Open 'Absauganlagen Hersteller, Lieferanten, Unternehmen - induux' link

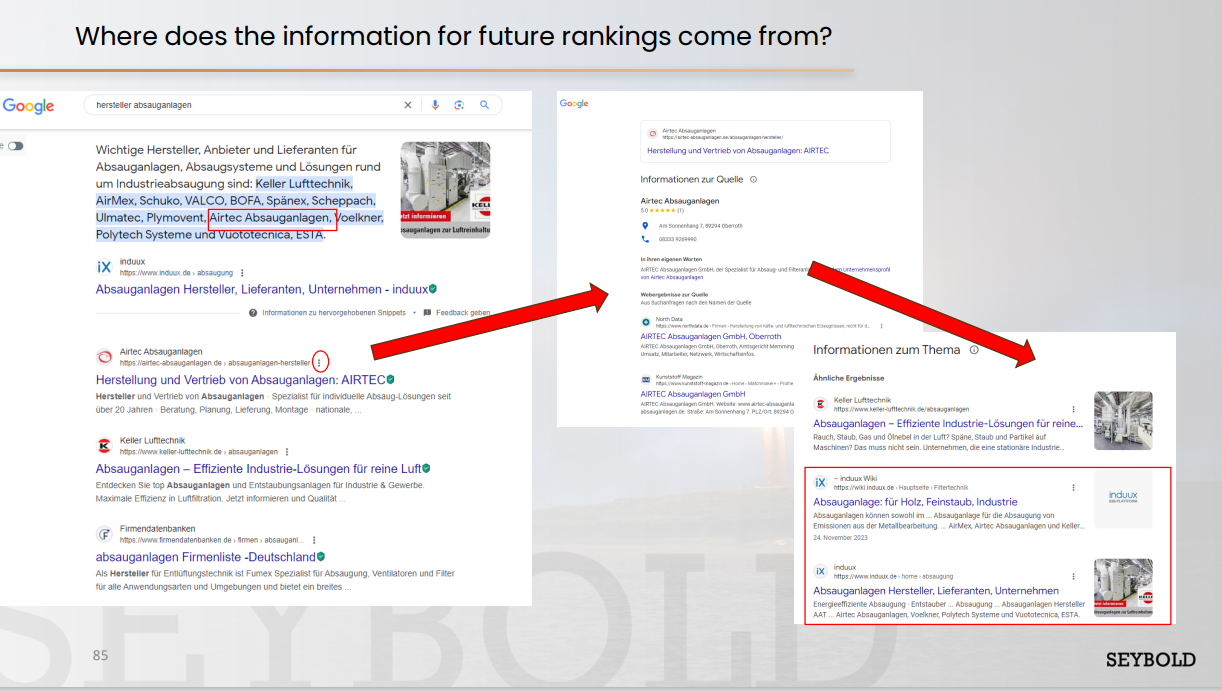pos(262,289)
